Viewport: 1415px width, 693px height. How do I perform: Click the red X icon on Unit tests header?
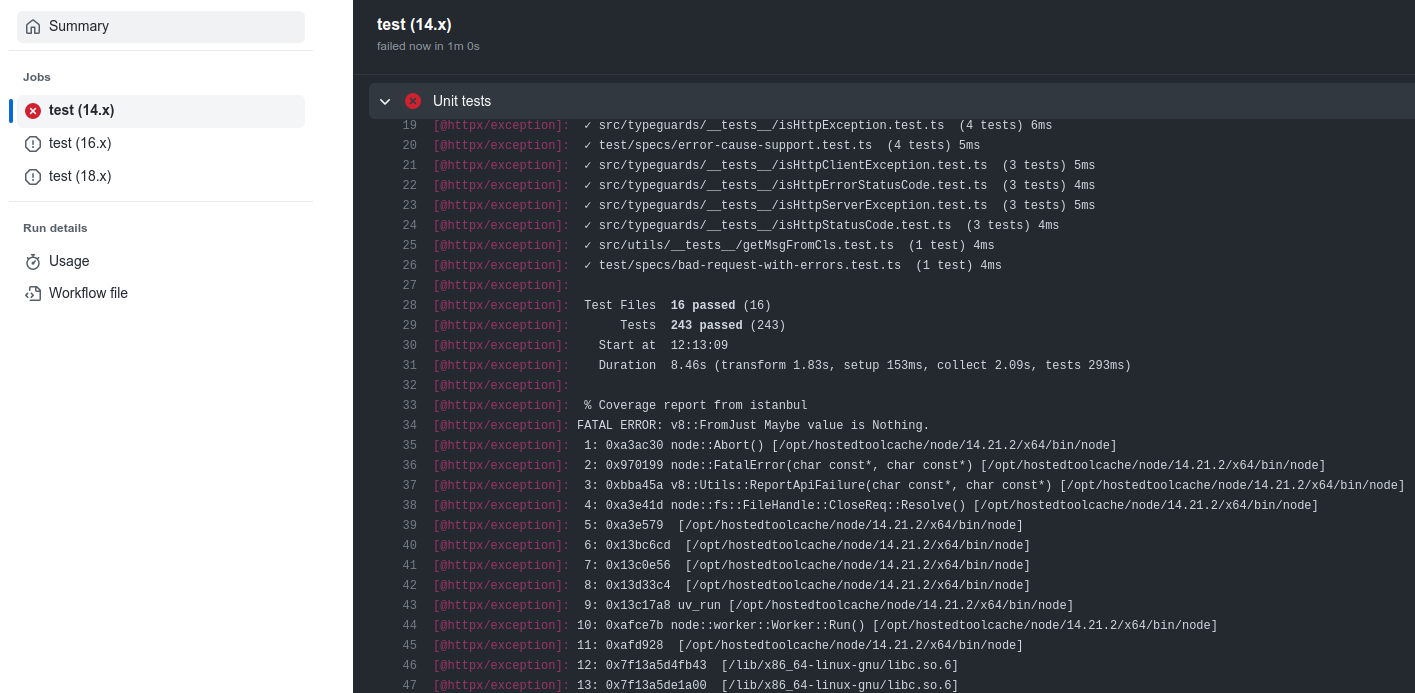coord(413,100)
